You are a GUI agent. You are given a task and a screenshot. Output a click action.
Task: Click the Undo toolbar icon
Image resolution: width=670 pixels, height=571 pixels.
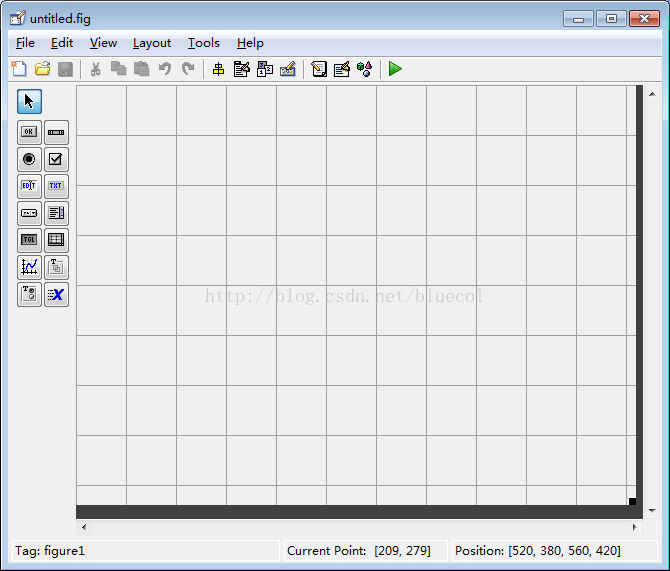point(165,69)
